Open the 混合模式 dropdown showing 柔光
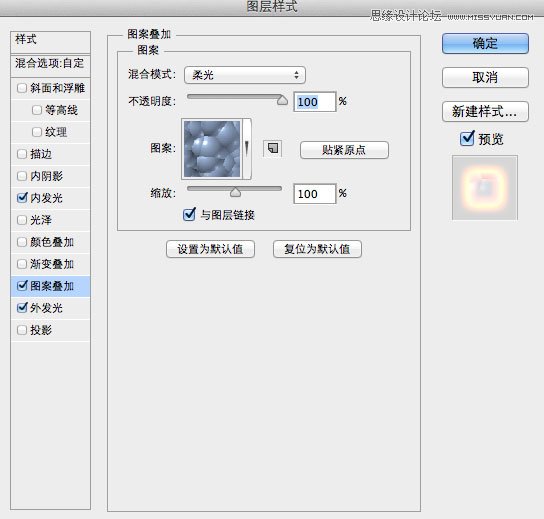This screenshot has width=544, height=519. click(245, 75)
